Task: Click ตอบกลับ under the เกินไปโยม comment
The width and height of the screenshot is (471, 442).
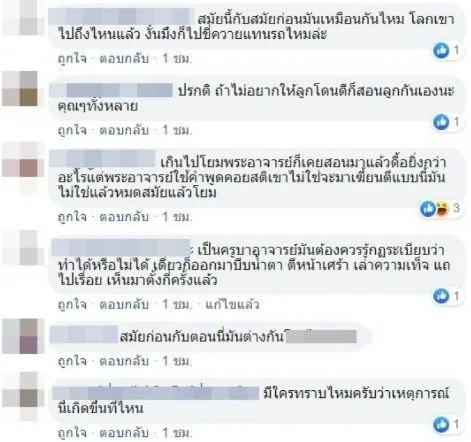Action: click(124, 217)
